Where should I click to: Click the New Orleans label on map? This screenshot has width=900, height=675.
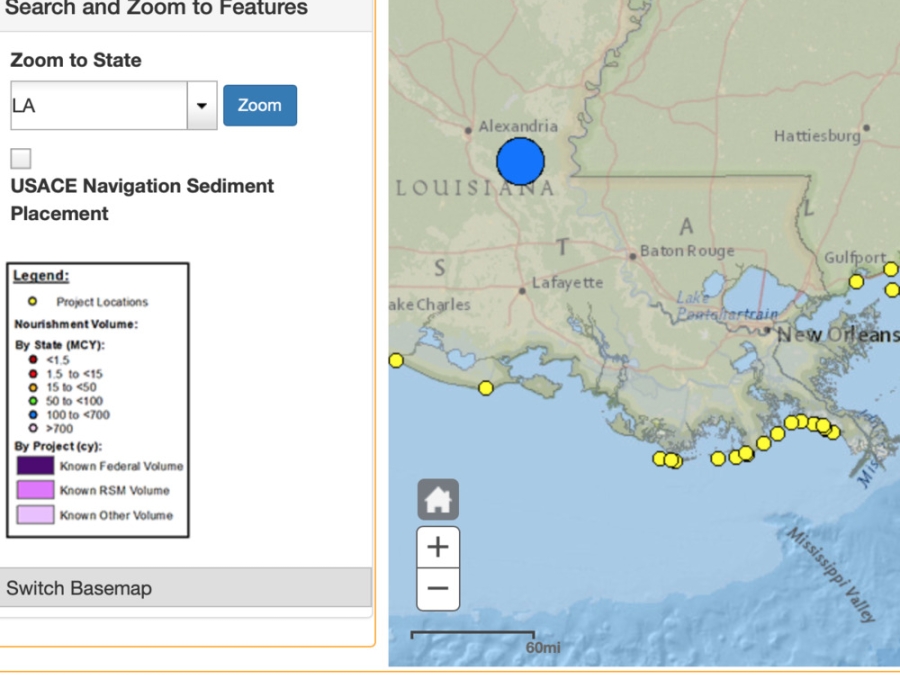click(x=836, y=335)
